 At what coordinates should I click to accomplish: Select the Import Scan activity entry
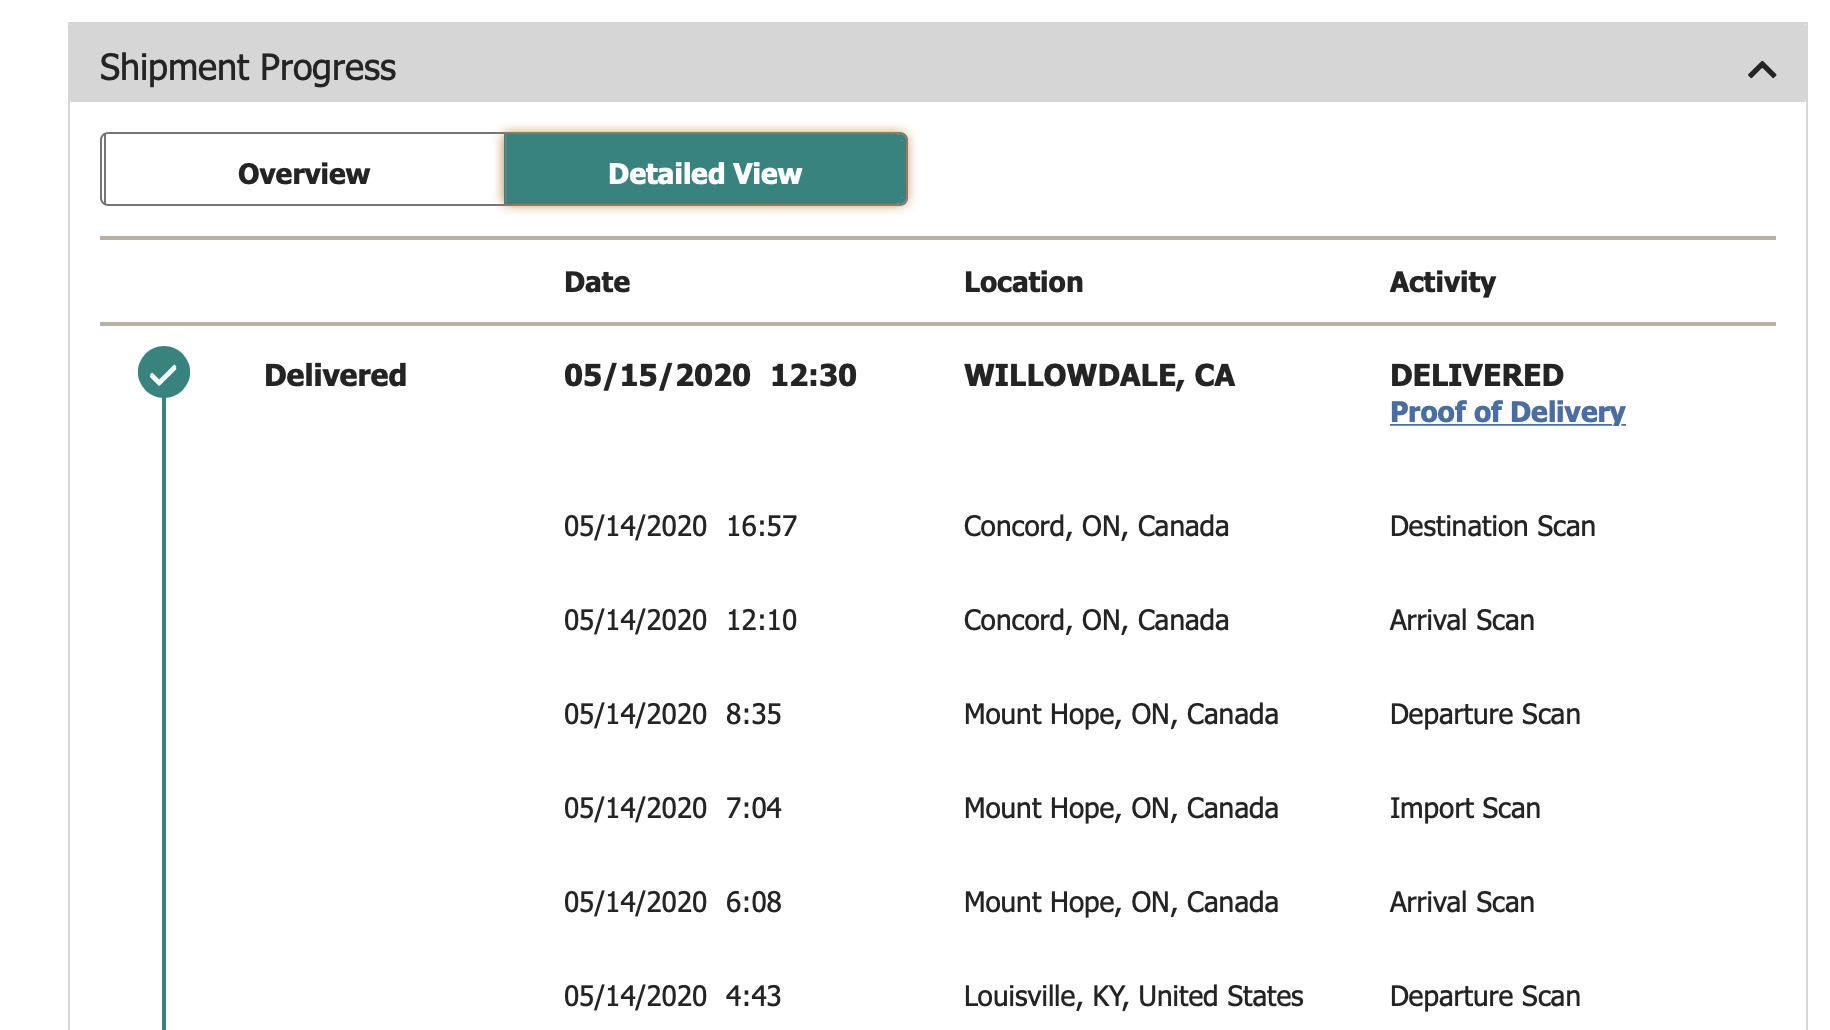click(1464, 808)
